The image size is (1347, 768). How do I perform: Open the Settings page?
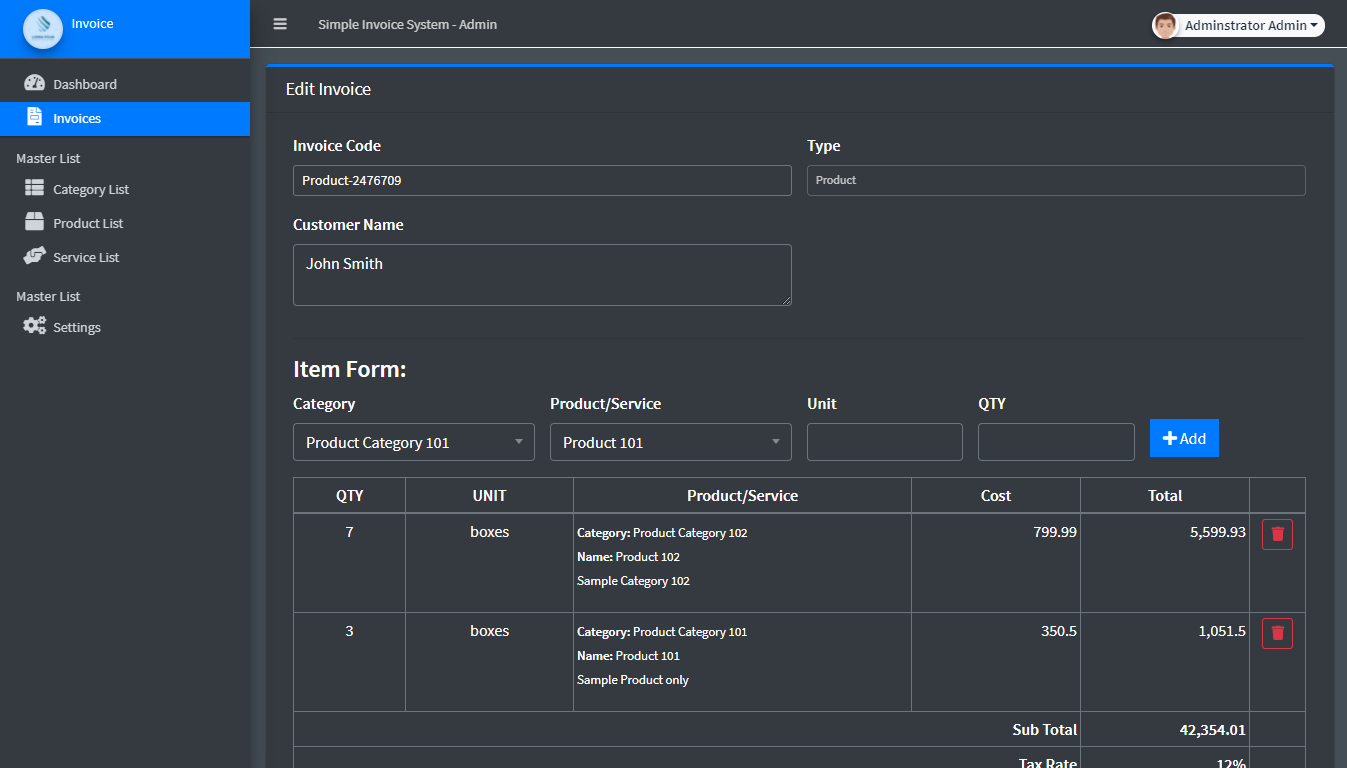(x=74, y=326)
